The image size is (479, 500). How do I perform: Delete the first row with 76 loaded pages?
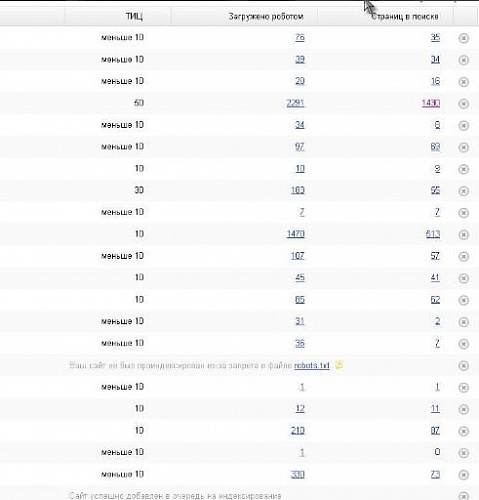click(x=463, y=38)
